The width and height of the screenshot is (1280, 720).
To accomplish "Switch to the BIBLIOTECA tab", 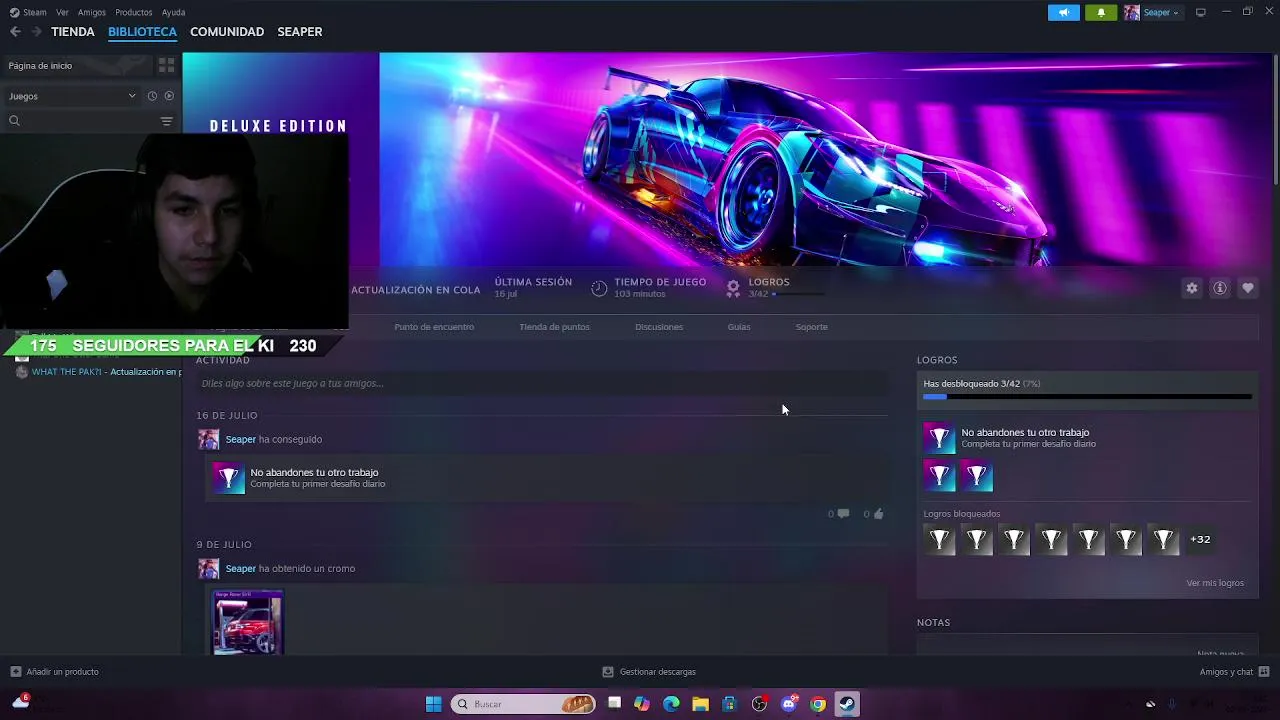I will click(142, 32).
